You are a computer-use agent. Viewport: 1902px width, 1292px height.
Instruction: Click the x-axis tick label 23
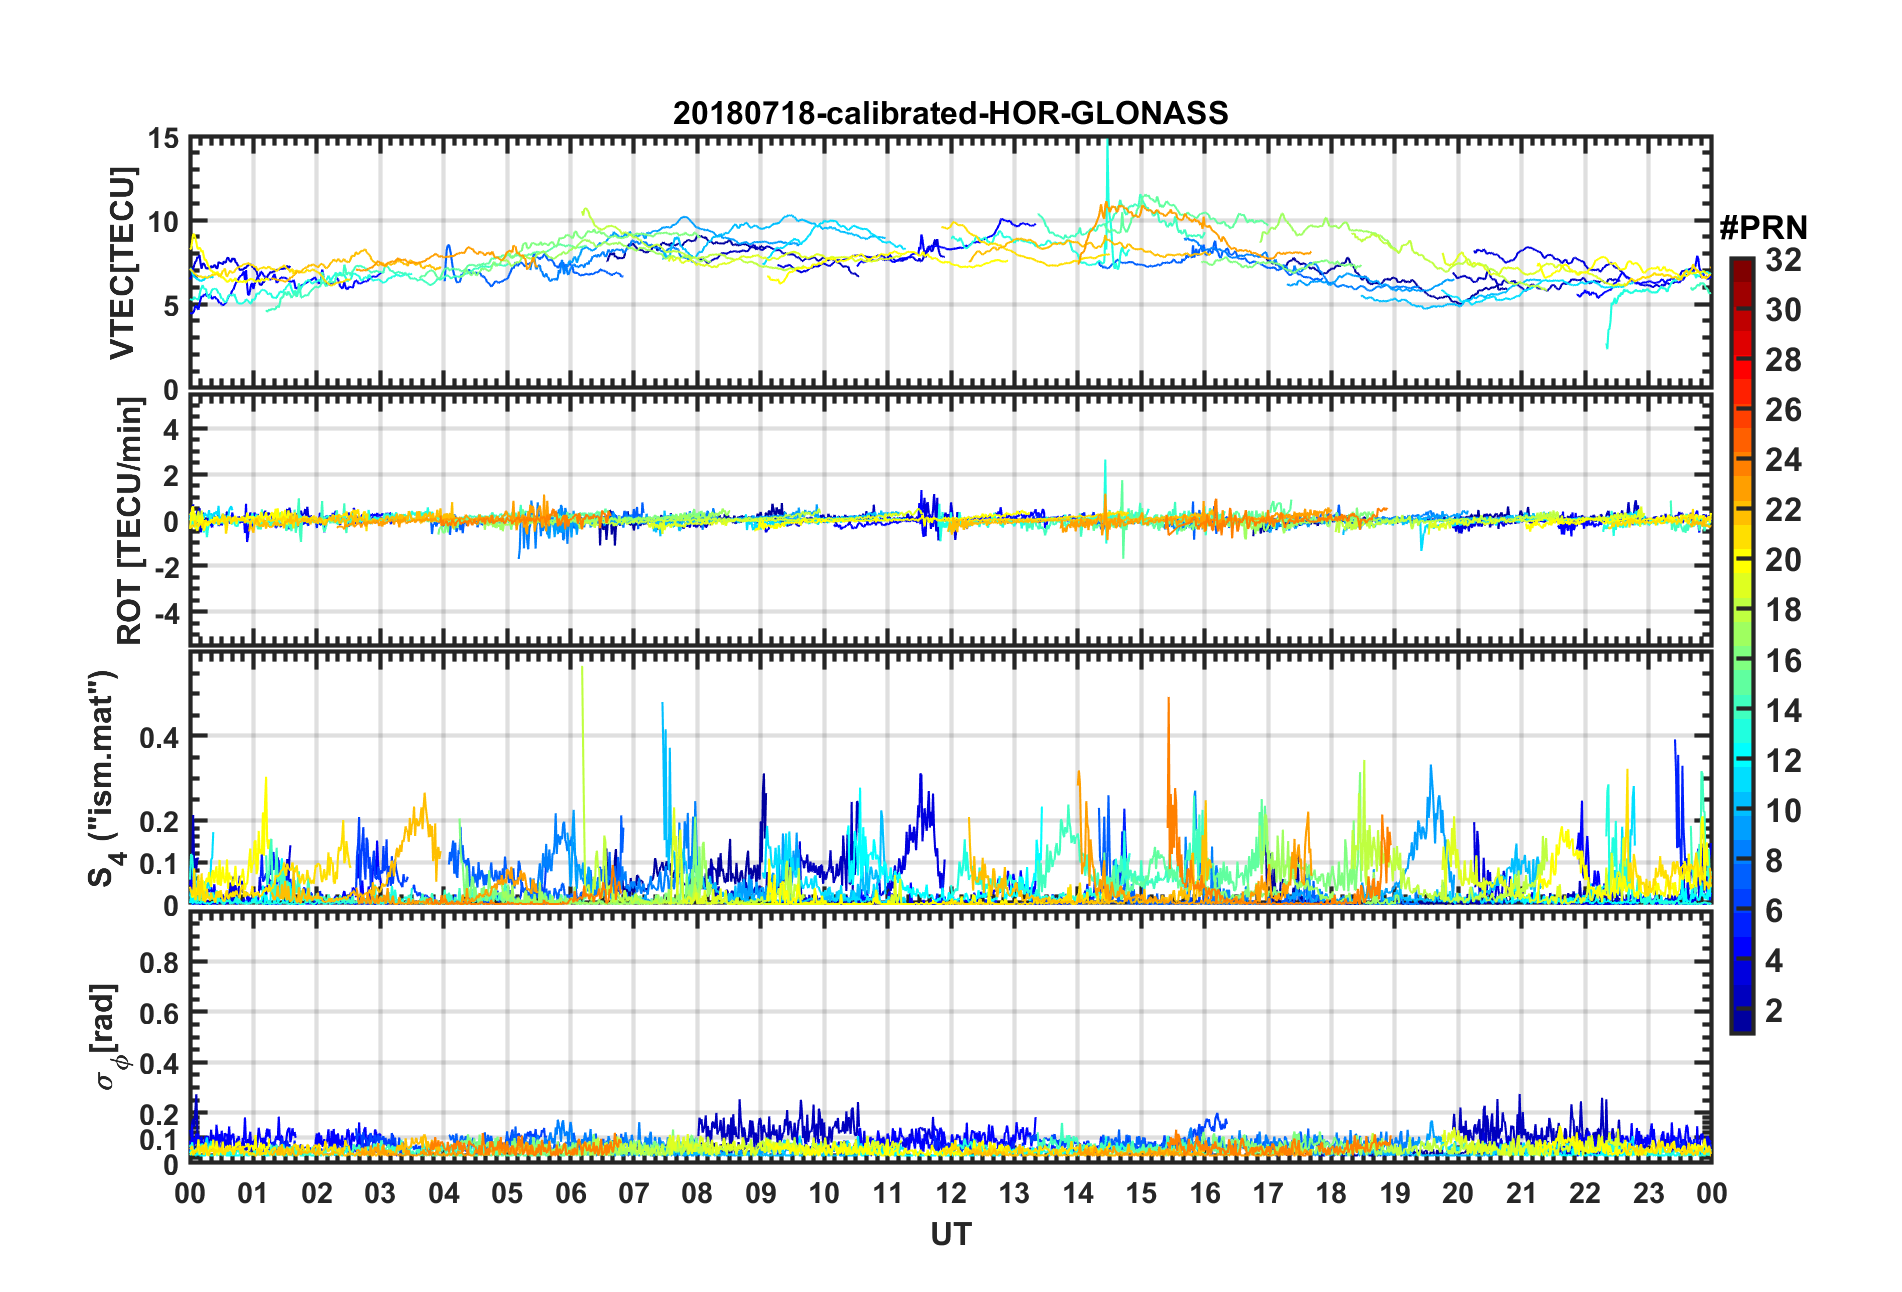click(1648, 1193)
